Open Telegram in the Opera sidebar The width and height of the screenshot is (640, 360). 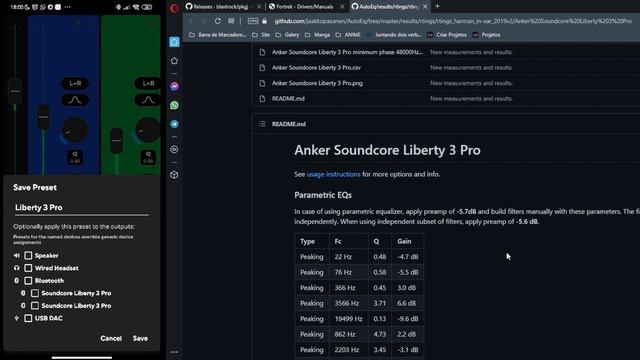click(174, 124)
